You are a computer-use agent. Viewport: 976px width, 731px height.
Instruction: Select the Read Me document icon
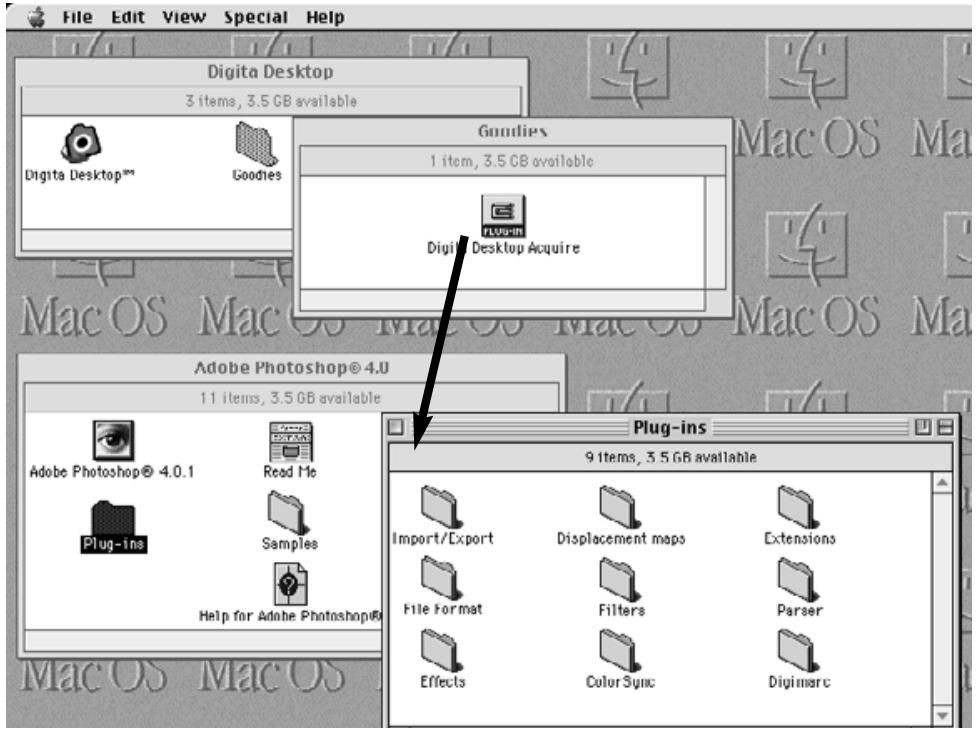(290, 441)
